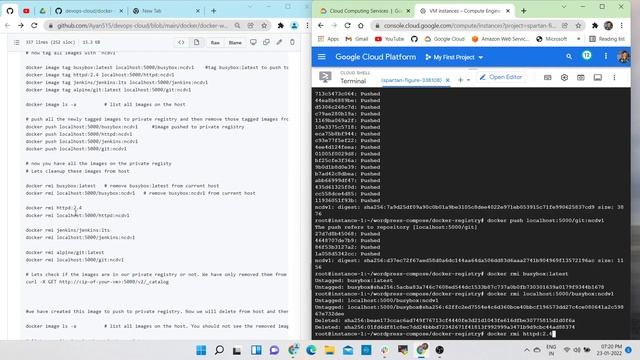The height and width of the screenshot is (360, 640).
Task: Search Google Cloud Platform resources
Action: pyautogui.click(x=569, y=57)
